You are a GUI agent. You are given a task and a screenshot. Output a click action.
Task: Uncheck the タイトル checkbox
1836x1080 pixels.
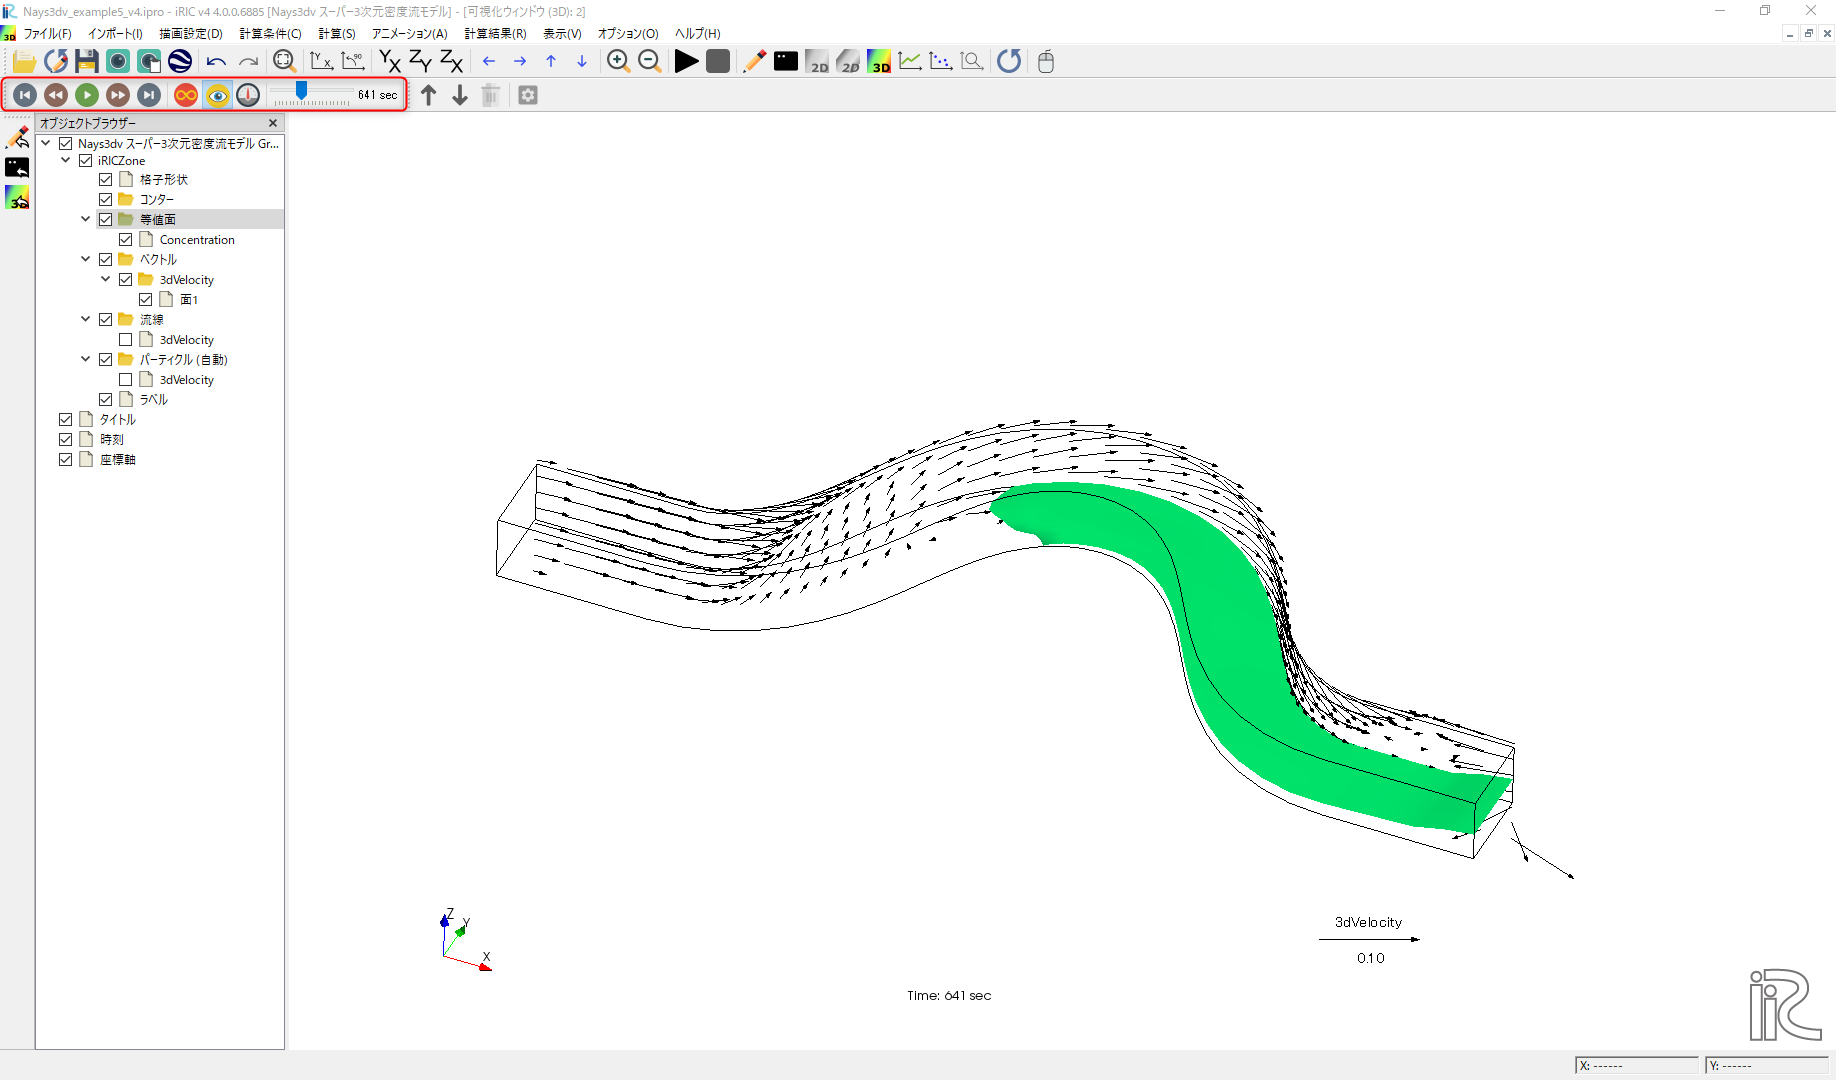(66, 420)
